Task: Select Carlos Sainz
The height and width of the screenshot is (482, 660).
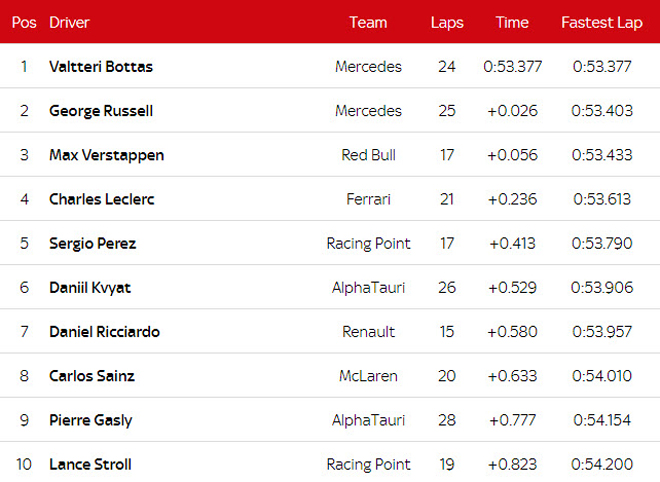Action: 92,376
